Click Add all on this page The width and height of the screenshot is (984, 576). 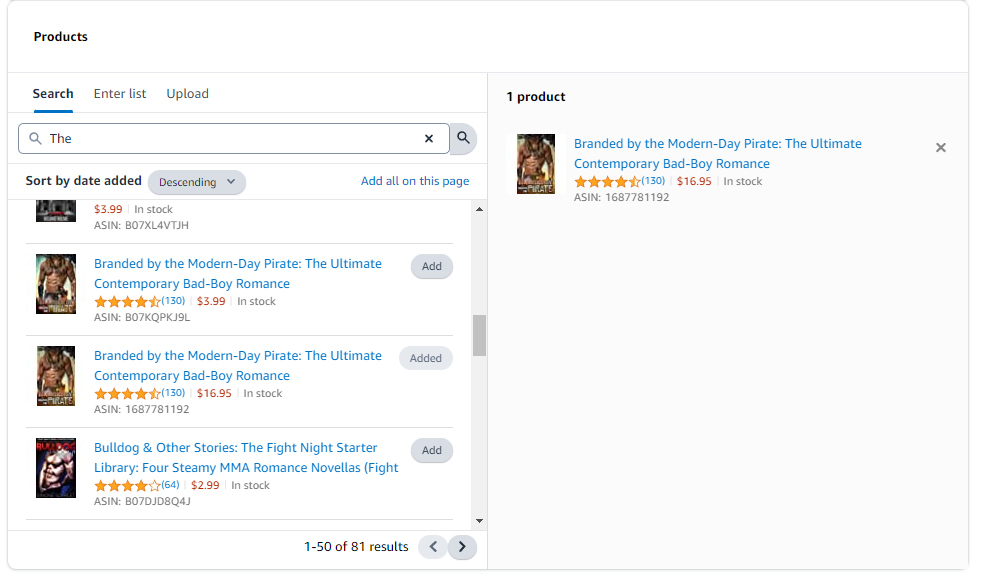click(415, 181)
